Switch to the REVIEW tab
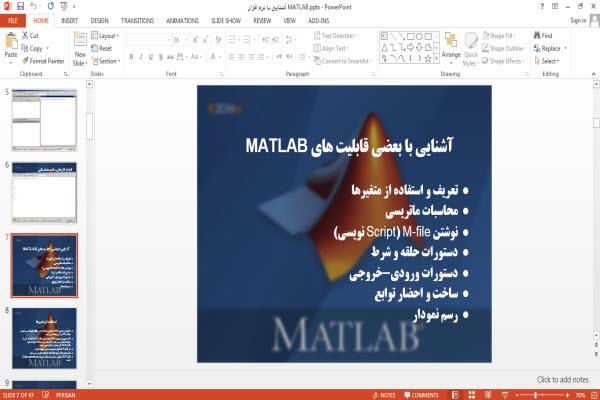The height and width of the screenshot is (400, 600). (x=262, y=21)
